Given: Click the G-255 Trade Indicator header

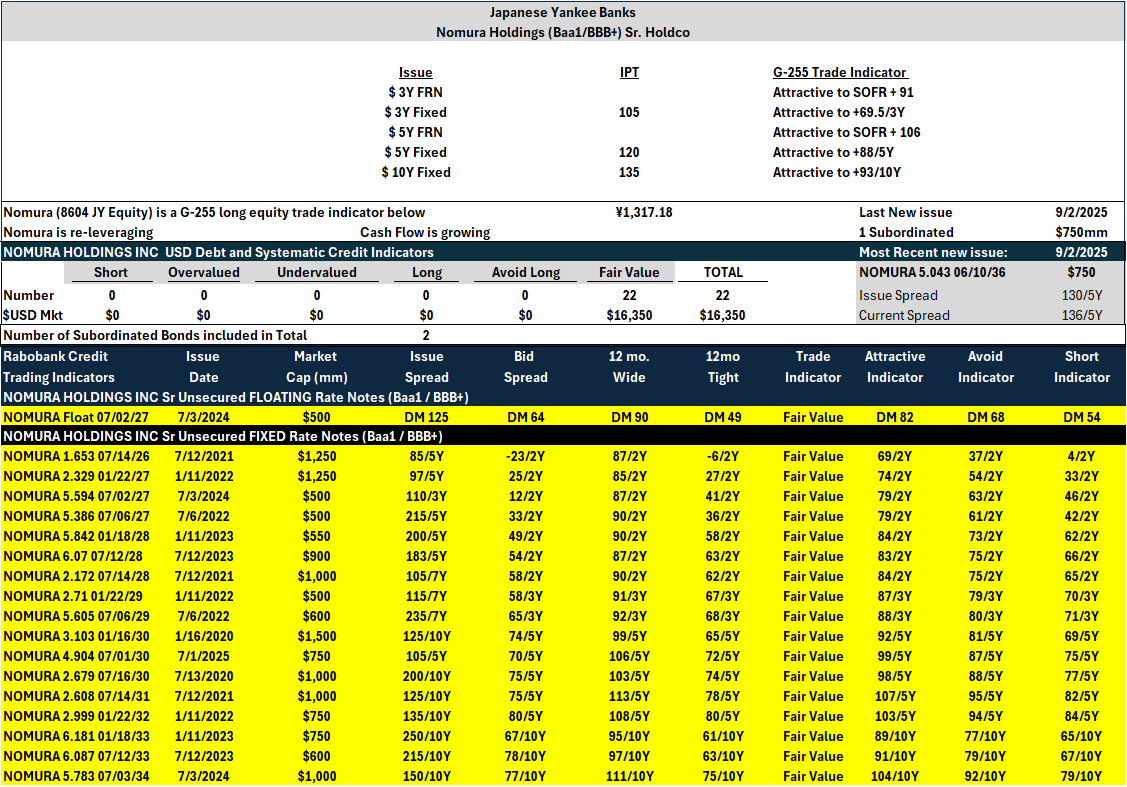Looking at the screenshot, I should (x=840, y=72).
